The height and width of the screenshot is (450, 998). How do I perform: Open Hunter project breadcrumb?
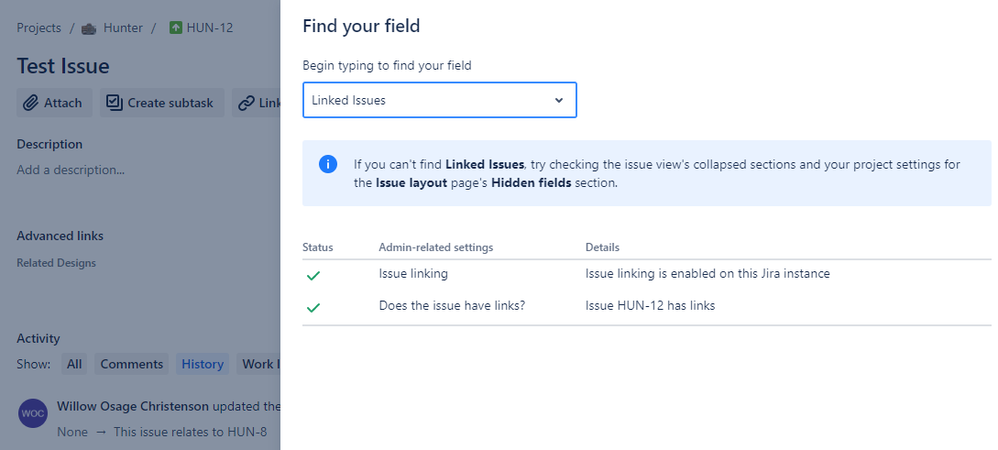coord(123,28)
